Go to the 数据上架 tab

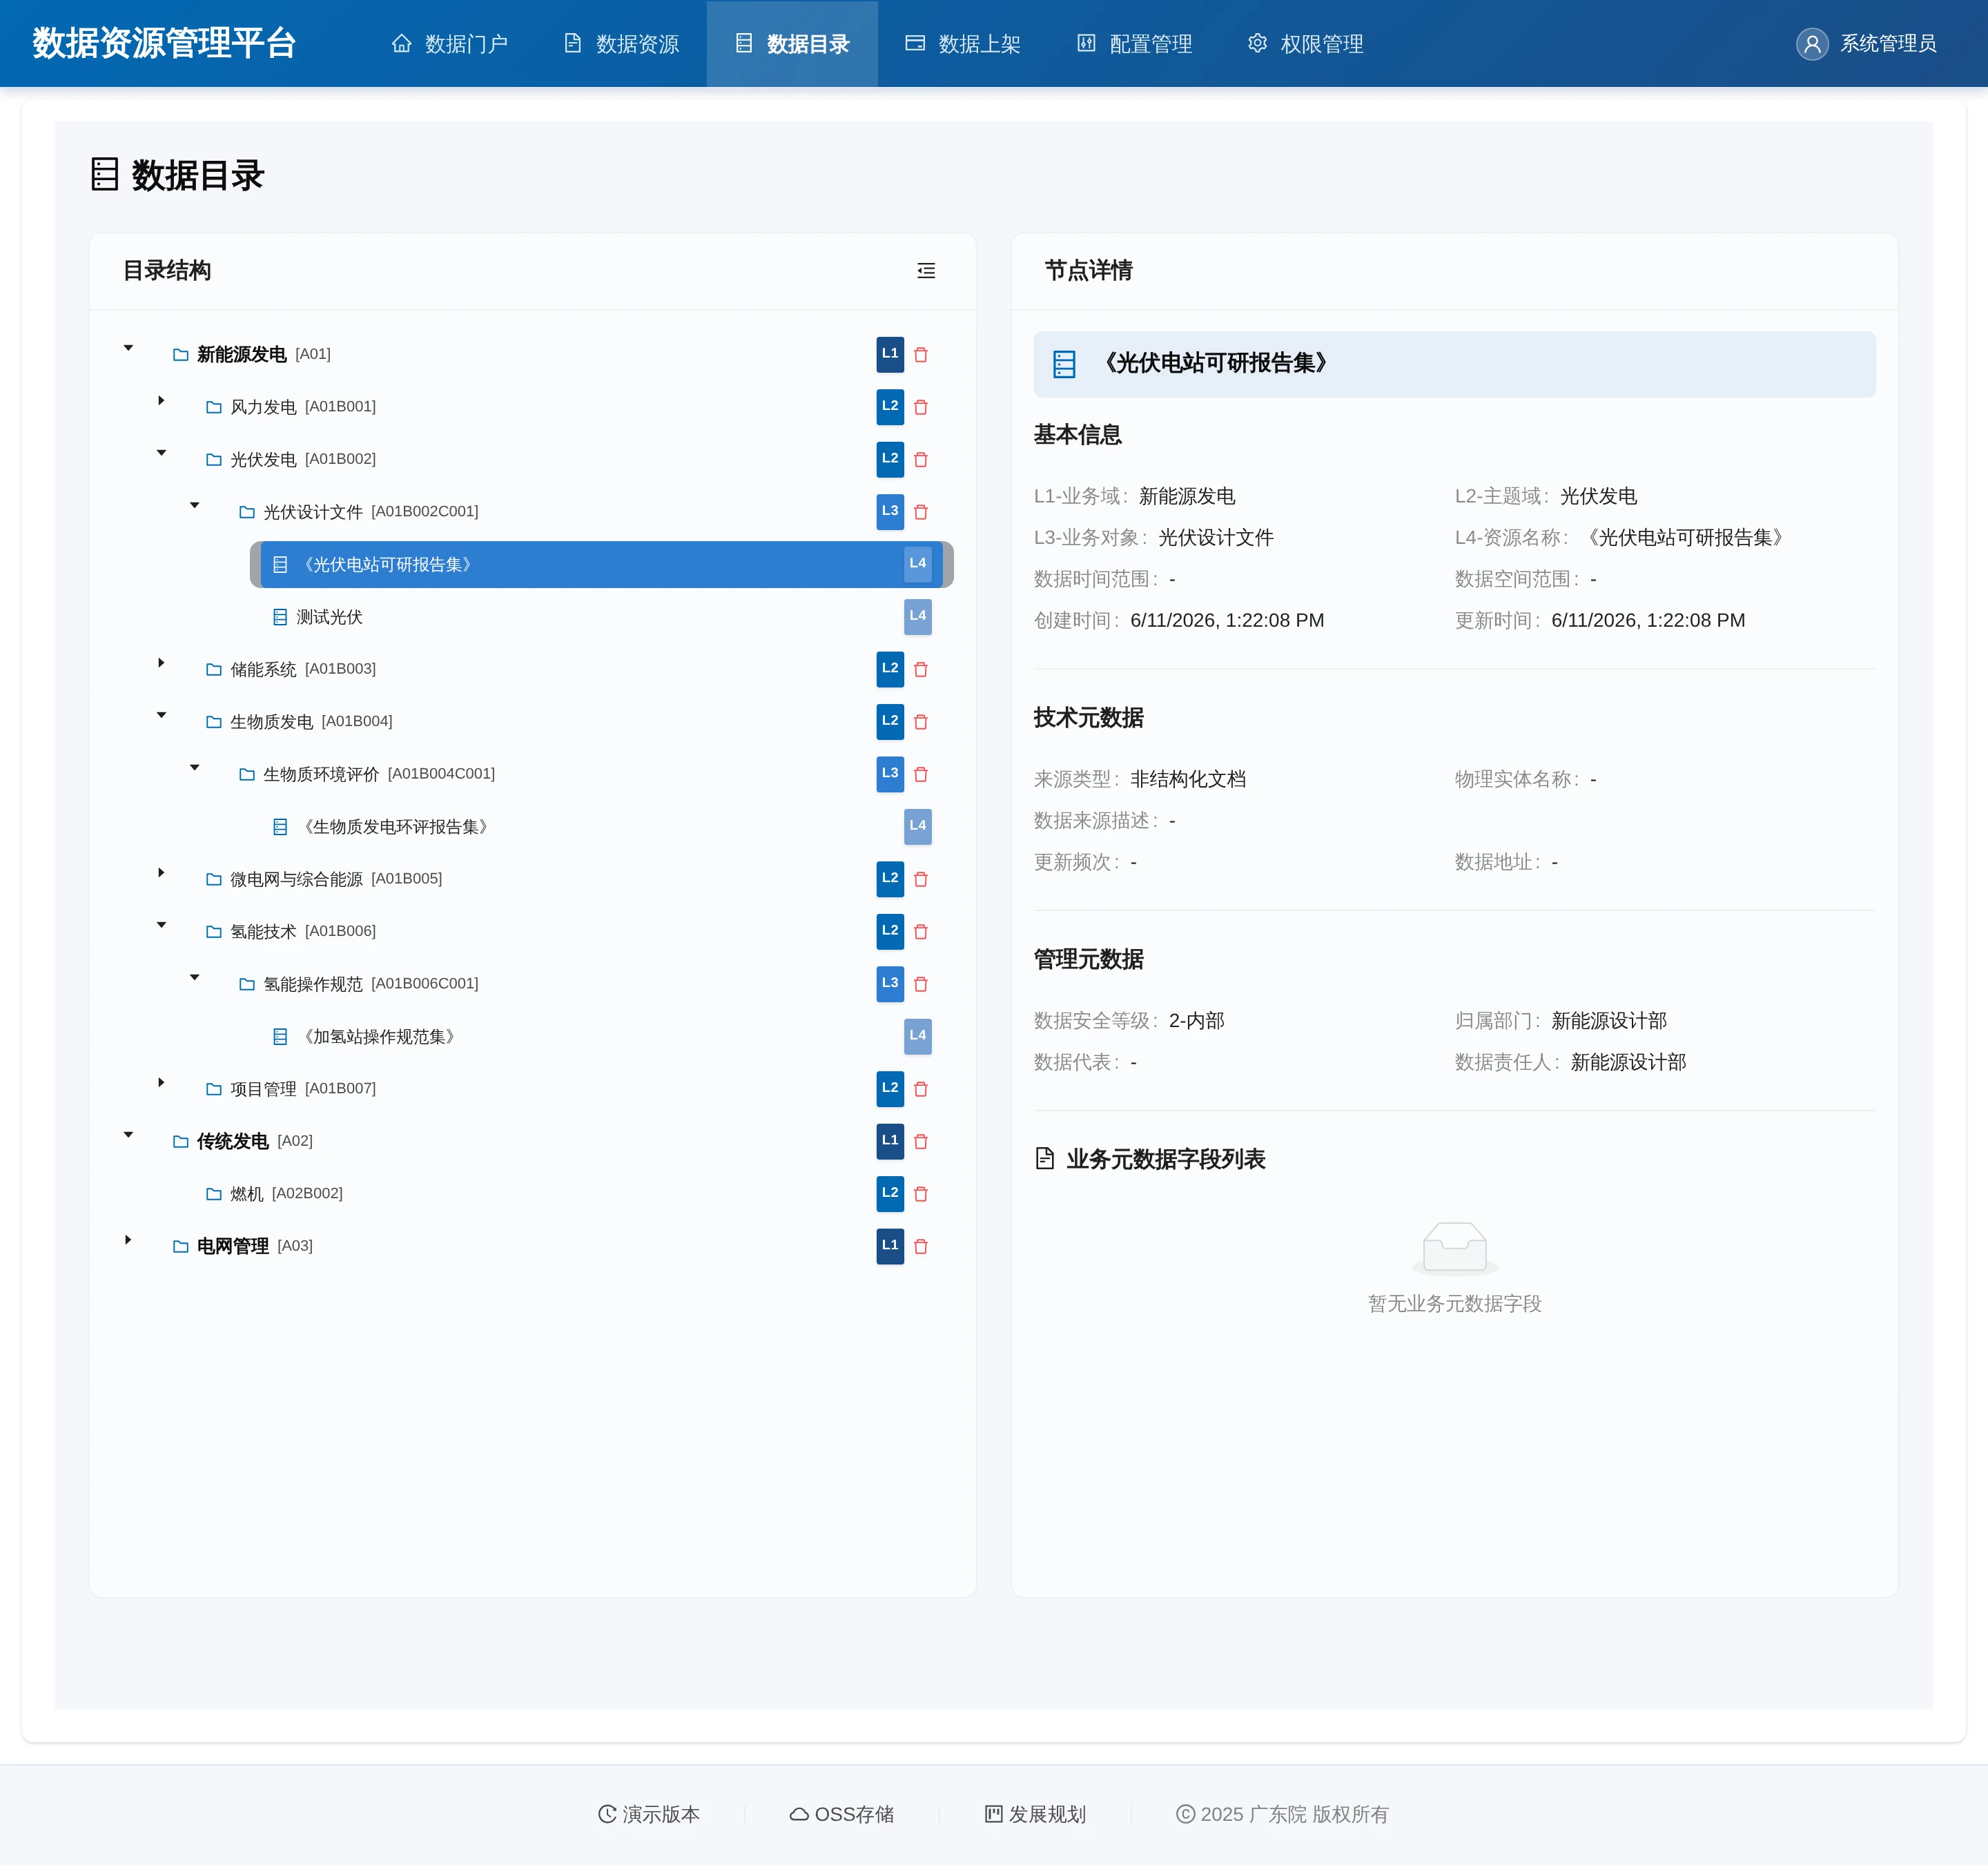click(x=963, y=44)
